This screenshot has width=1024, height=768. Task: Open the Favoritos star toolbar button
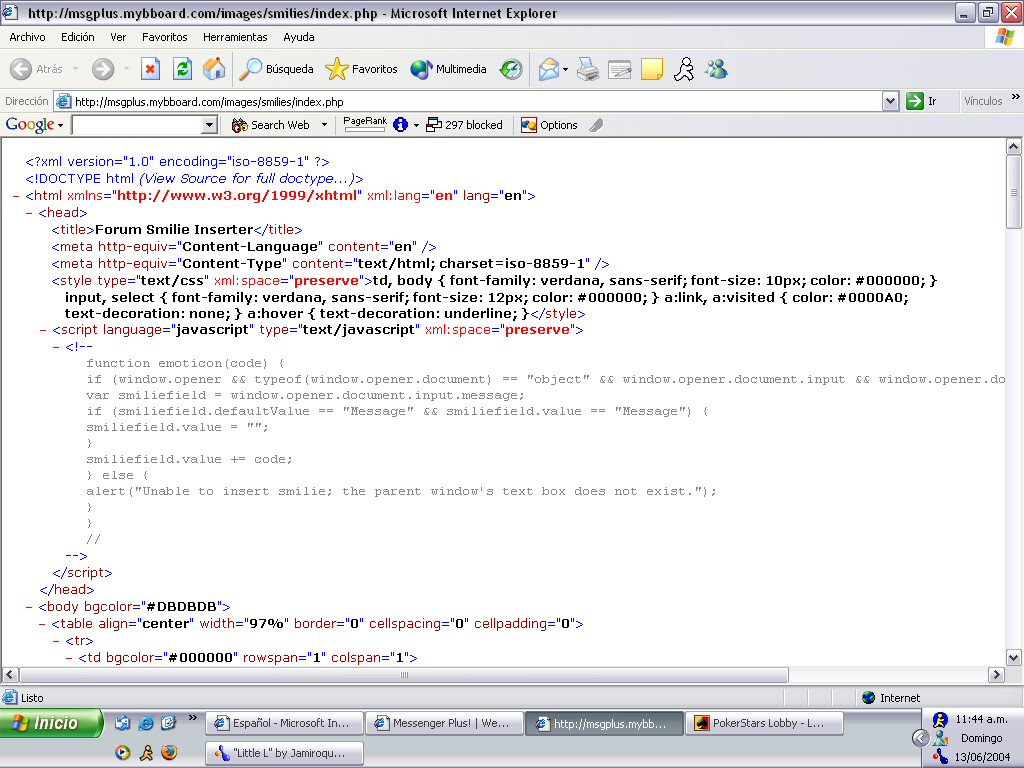tap(361, 69)
